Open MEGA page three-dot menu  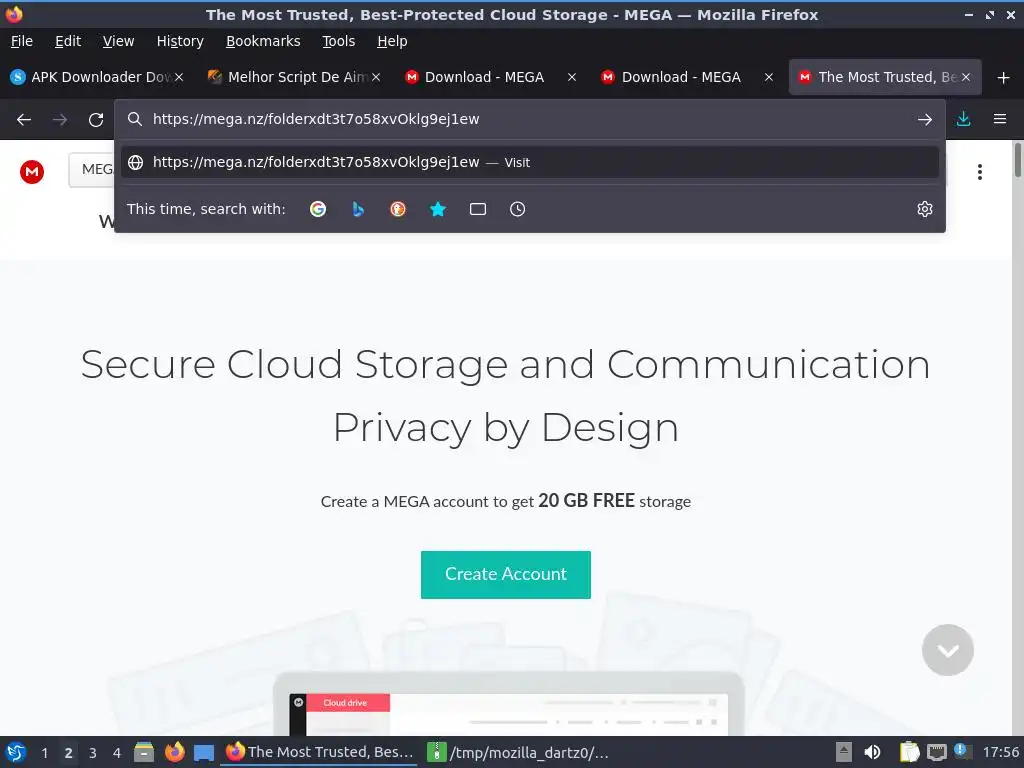[980, 172]
